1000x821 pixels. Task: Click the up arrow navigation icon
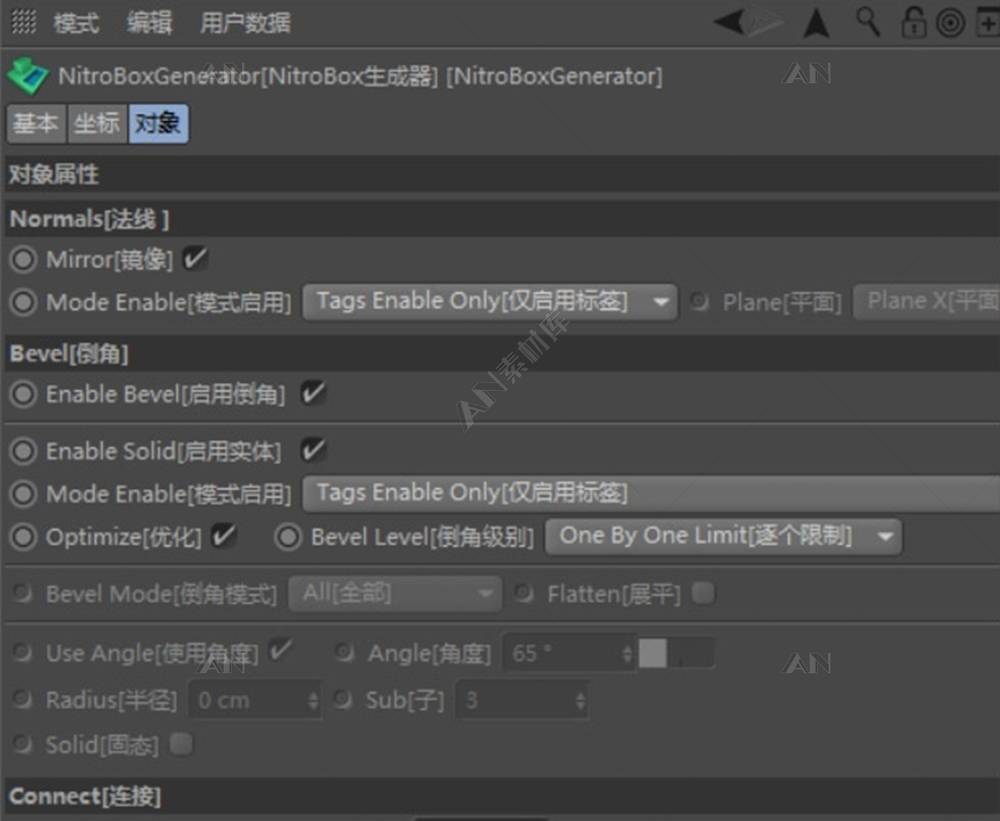pos(816,23)
